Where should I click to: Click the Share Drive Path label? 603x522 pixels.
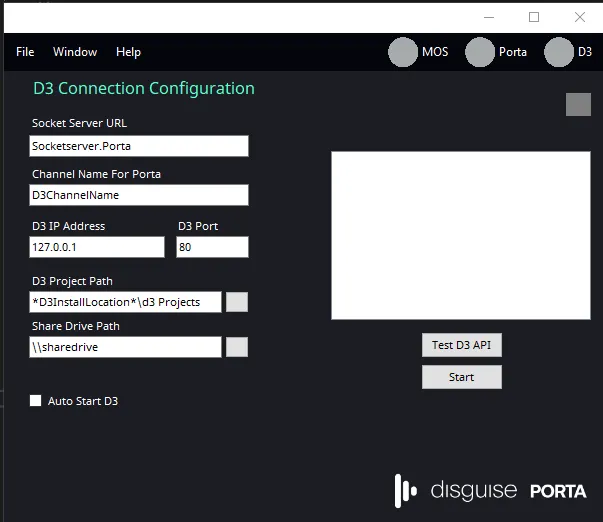pos(76,326)
